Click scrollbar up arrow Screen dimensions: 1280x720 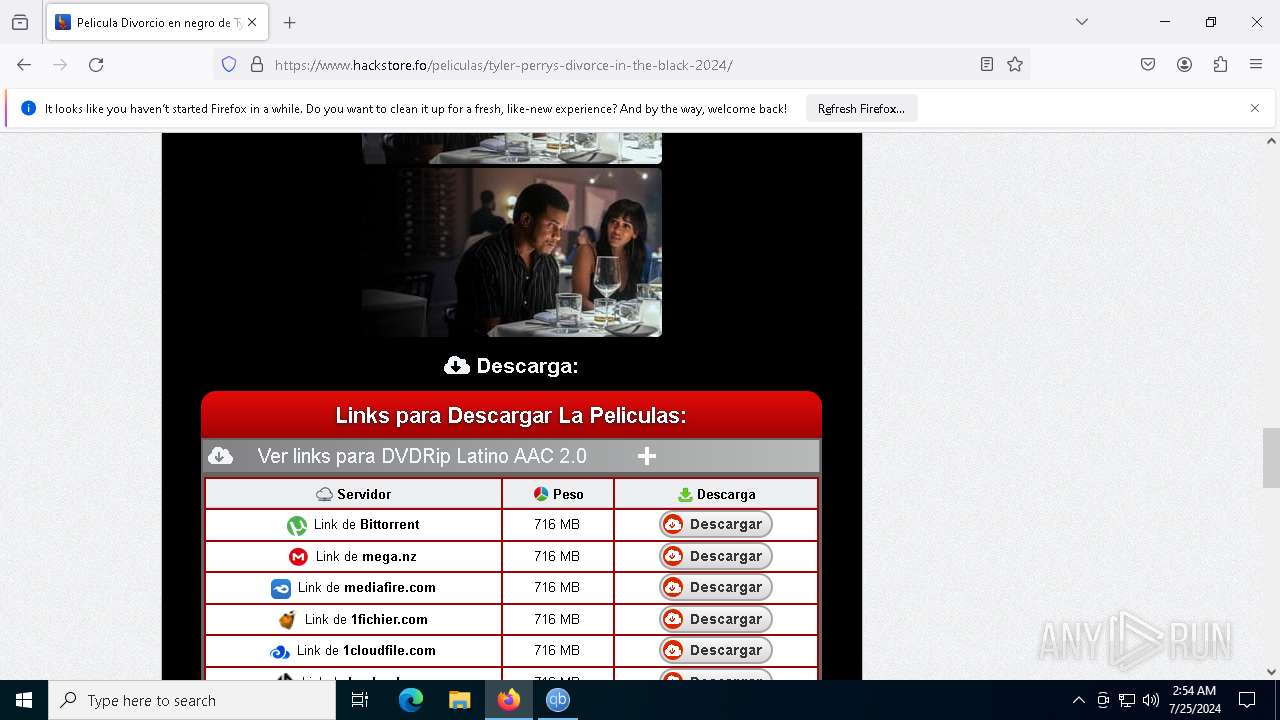coord(1271,141)
